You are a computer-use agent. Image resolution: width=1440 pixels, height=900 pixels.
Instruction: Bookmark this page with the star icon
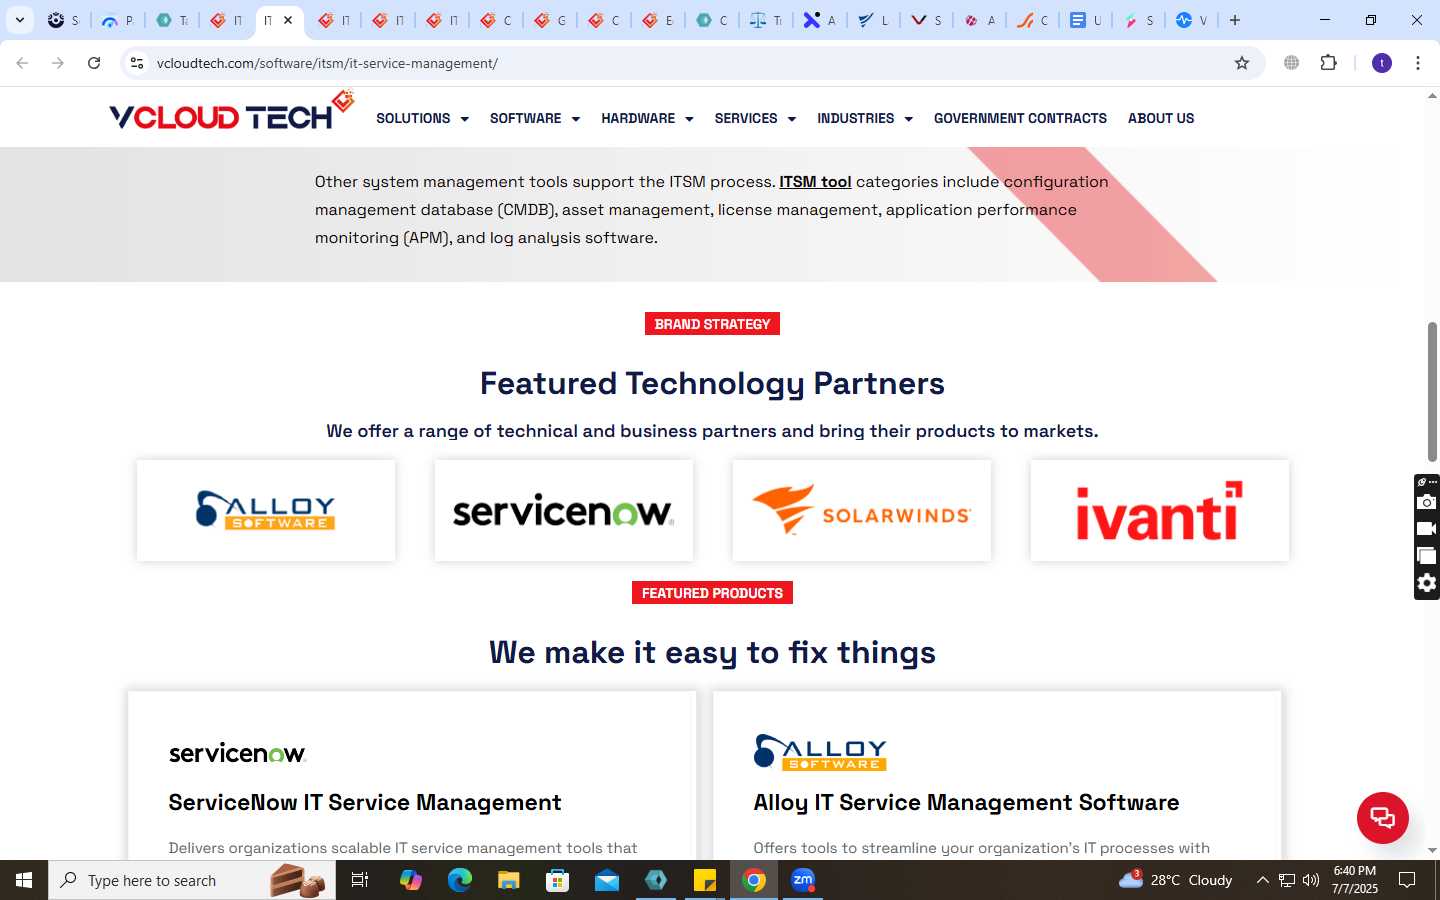(1242, 63)
